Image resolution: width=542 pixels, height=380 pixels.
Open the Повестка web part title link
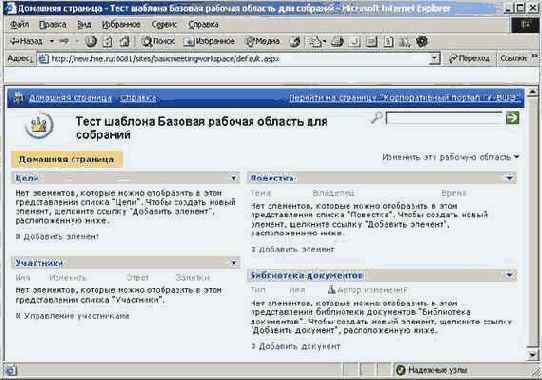(272, 178)
